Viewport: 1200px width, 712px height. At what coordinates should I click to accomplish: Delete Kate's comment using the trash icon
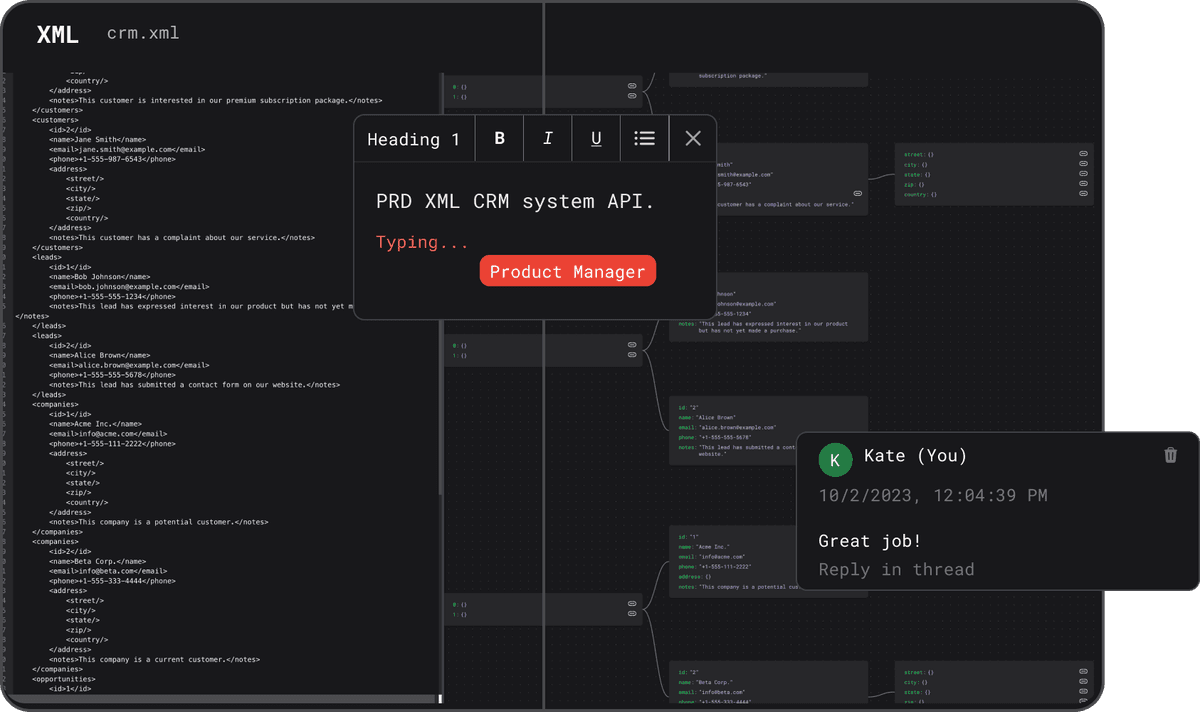pos(1170,454)
